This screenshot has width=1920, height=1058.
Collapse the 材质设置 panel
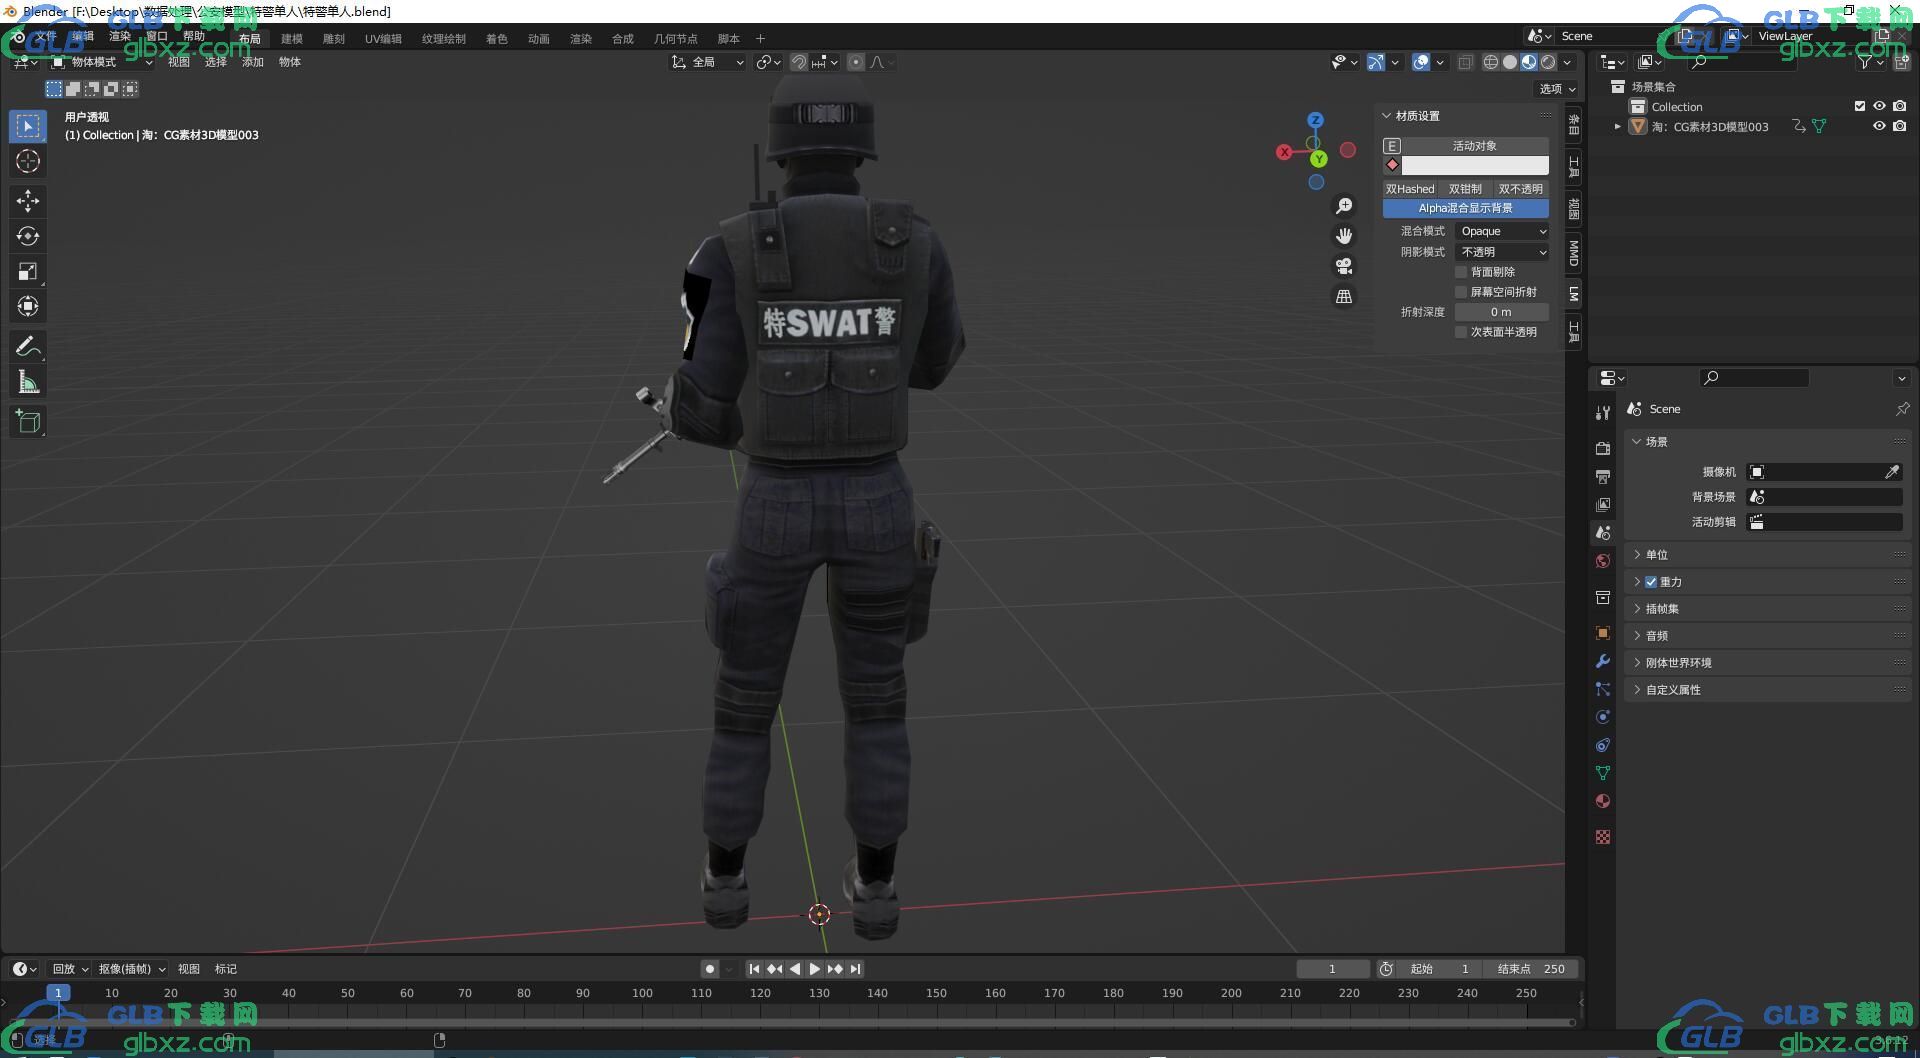point(1387,116)
